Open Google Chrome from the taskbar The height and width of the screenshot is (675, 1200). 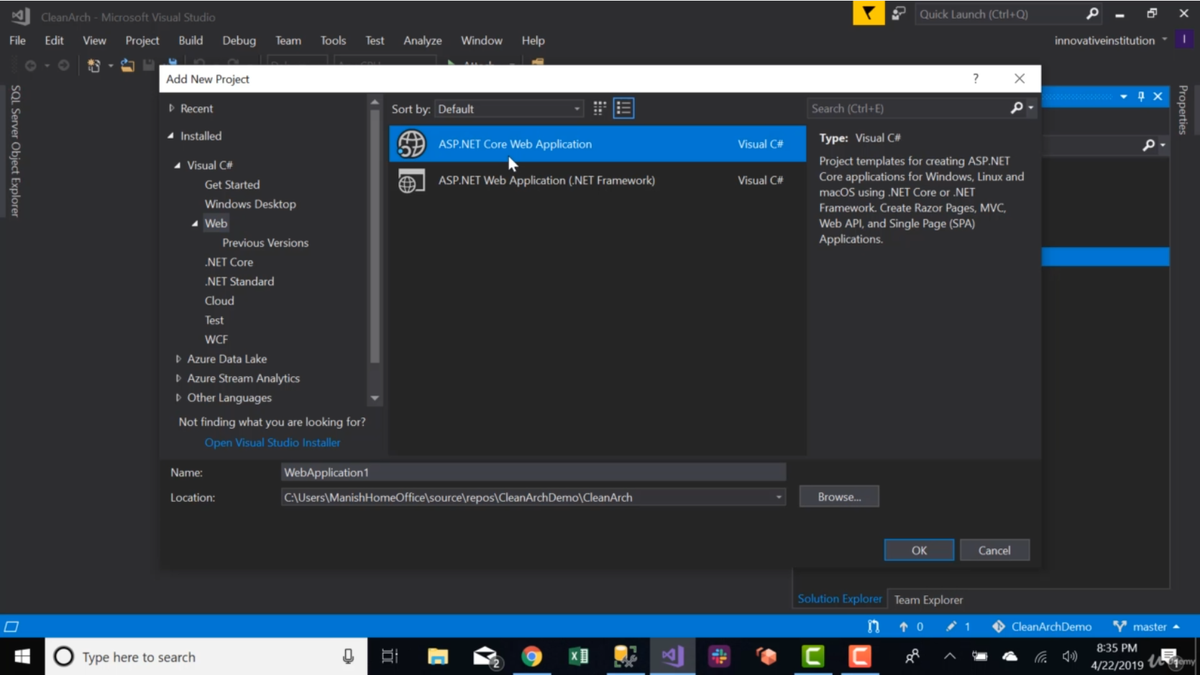(x=532, y=657)
